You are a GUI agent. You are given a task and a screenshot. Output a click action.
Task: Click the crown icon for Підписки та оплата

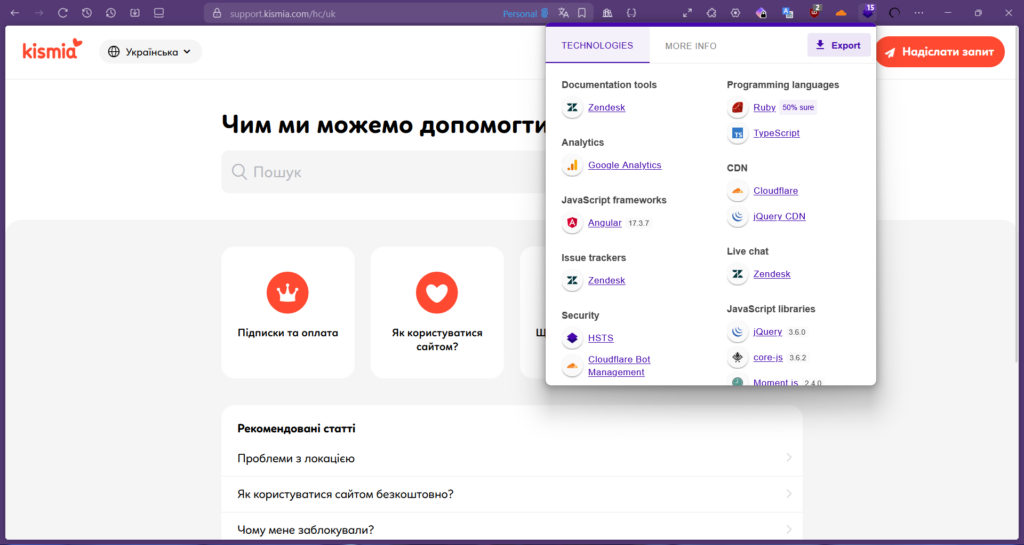point(287,293)
